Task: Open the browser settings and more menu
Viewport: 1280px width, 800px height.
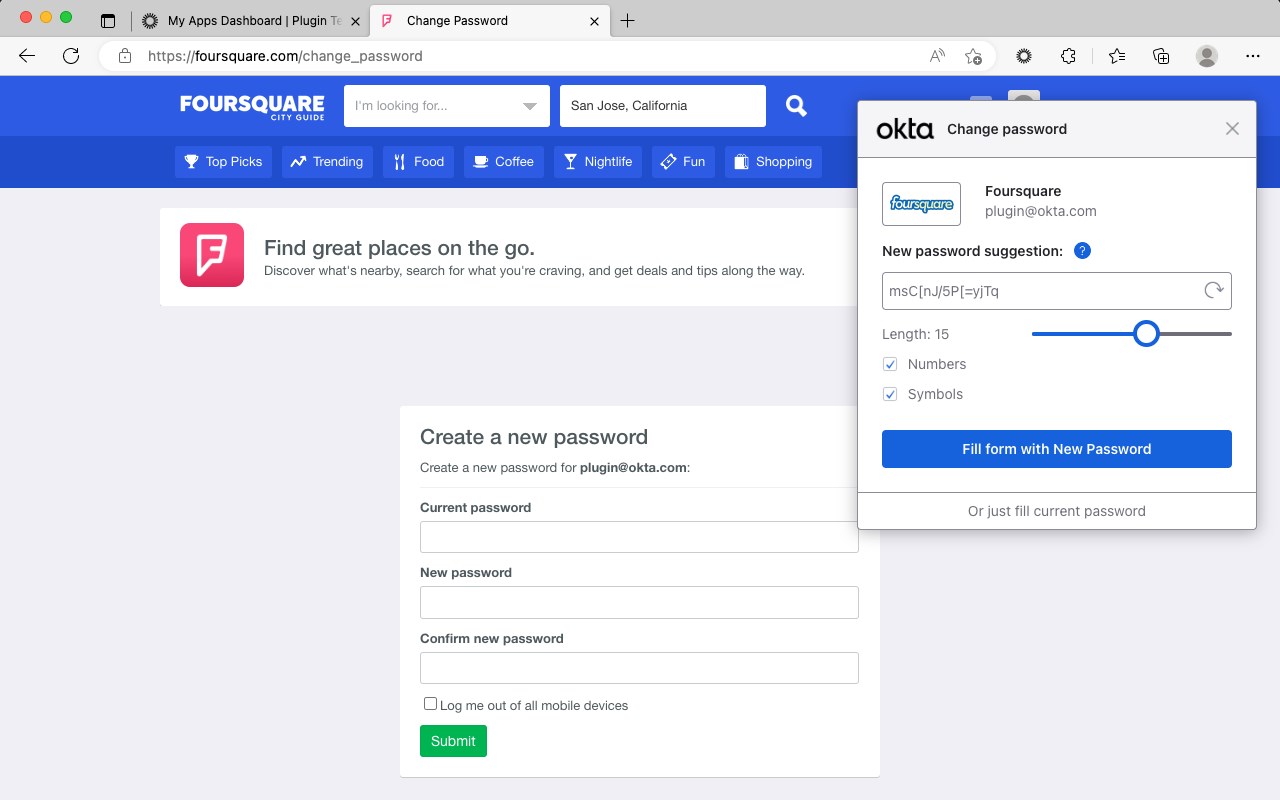Action: [1253, 56]
